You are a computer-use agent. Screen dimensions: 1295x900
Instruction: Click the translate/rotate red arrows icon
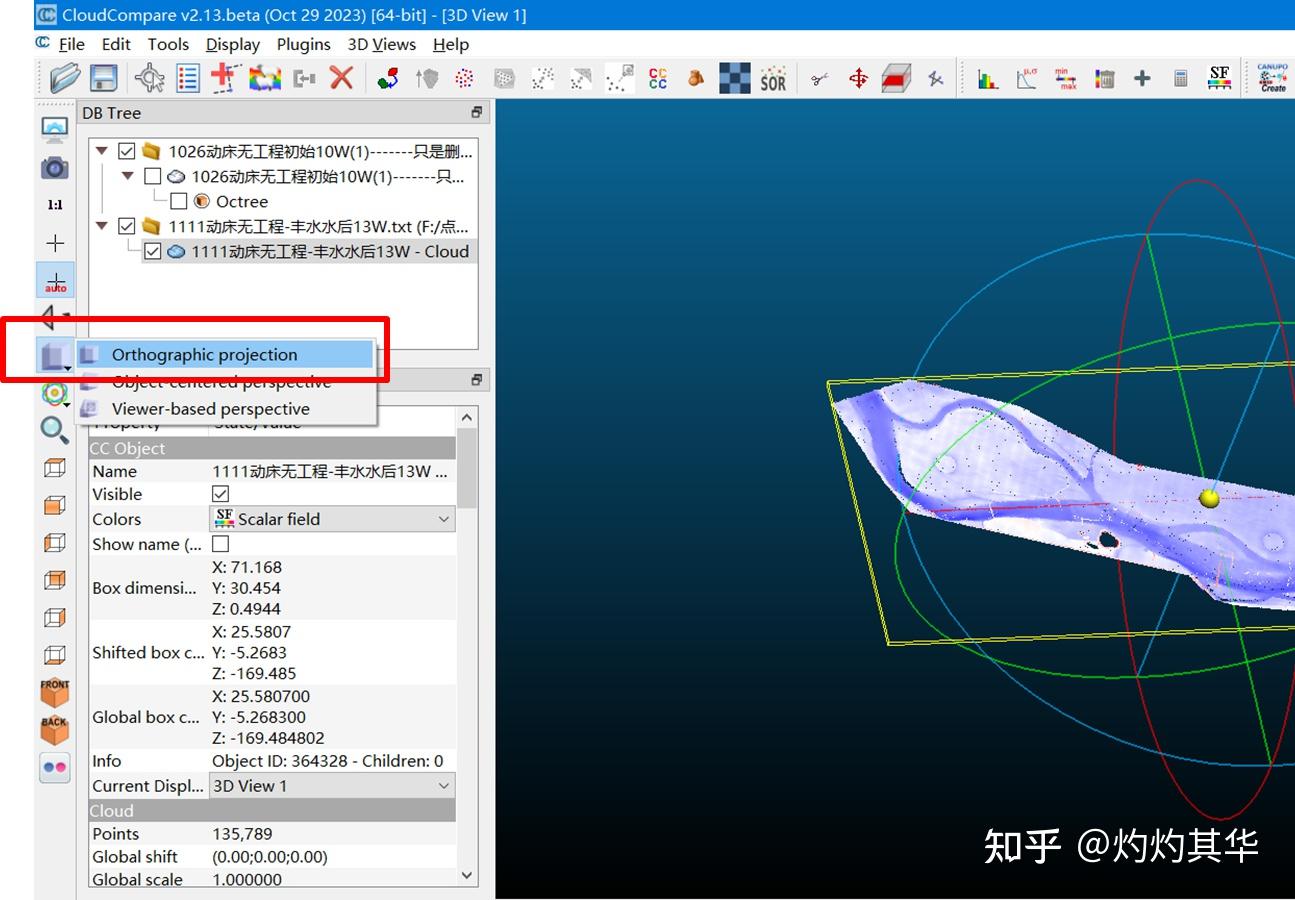[858, 78]
